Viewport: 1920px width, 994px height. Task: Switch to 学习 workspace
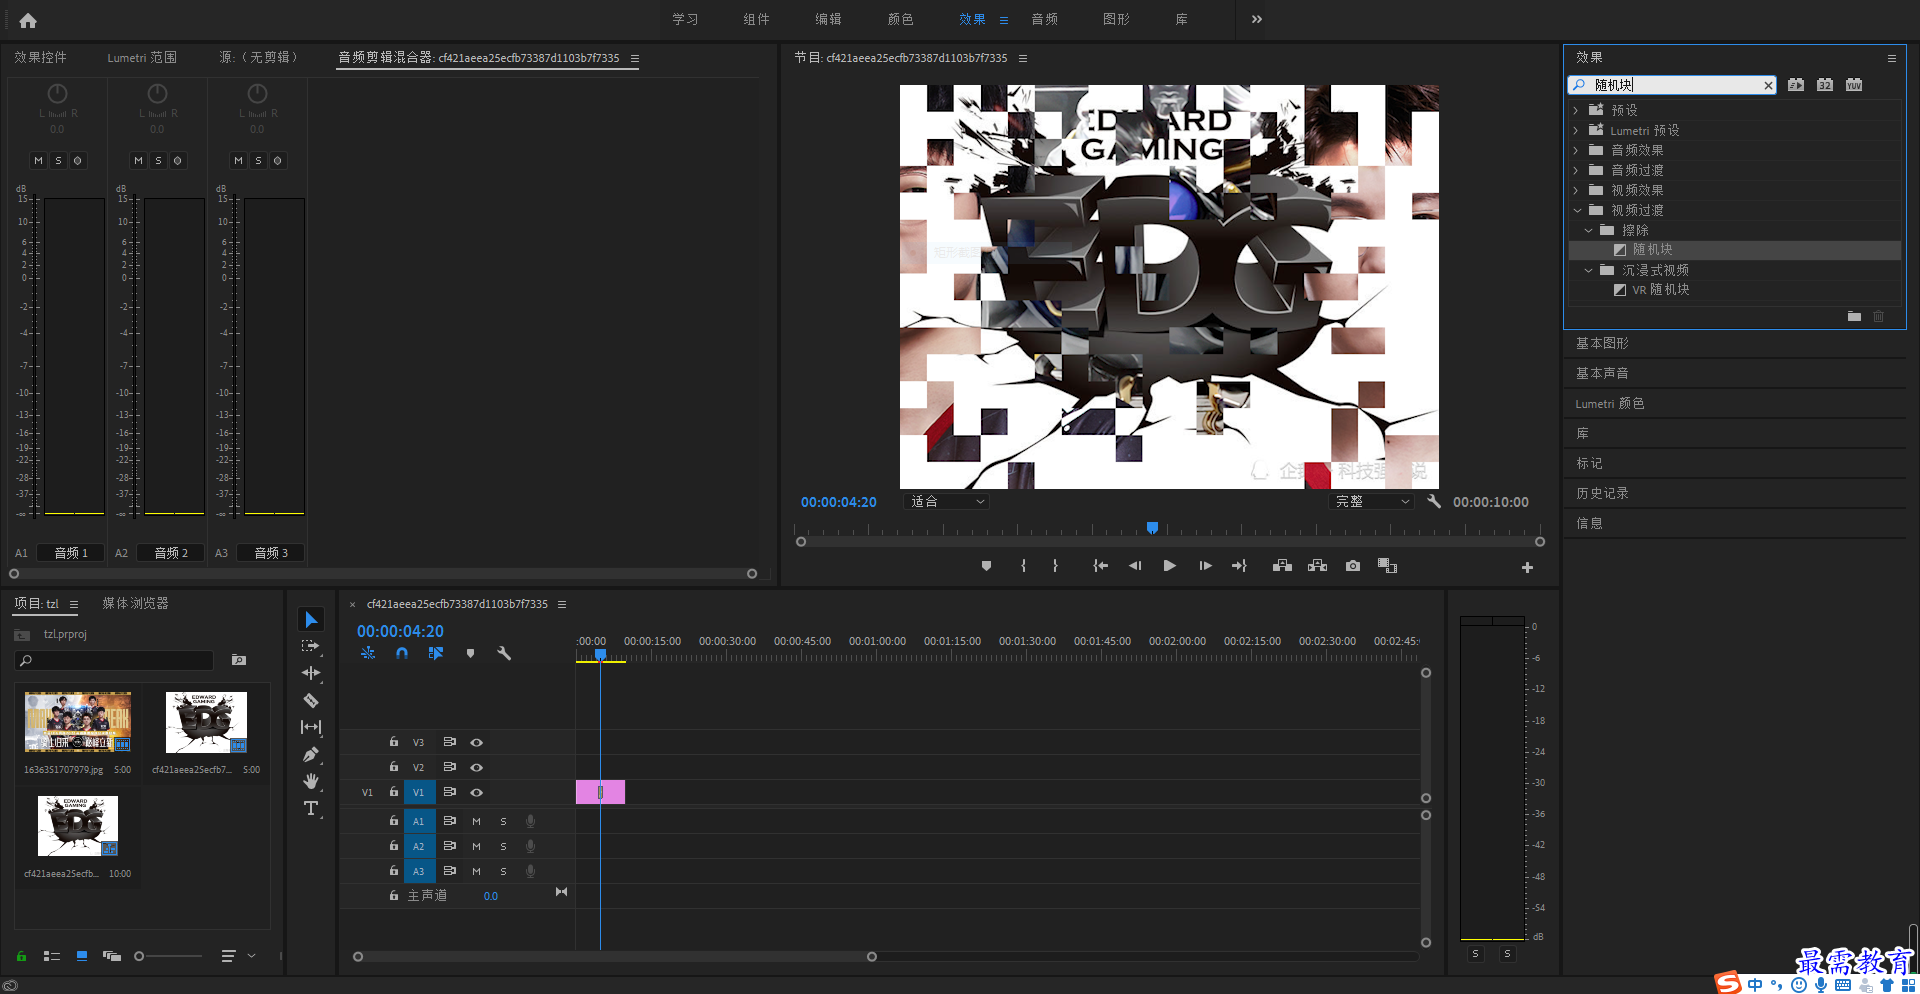click(685, 19)
